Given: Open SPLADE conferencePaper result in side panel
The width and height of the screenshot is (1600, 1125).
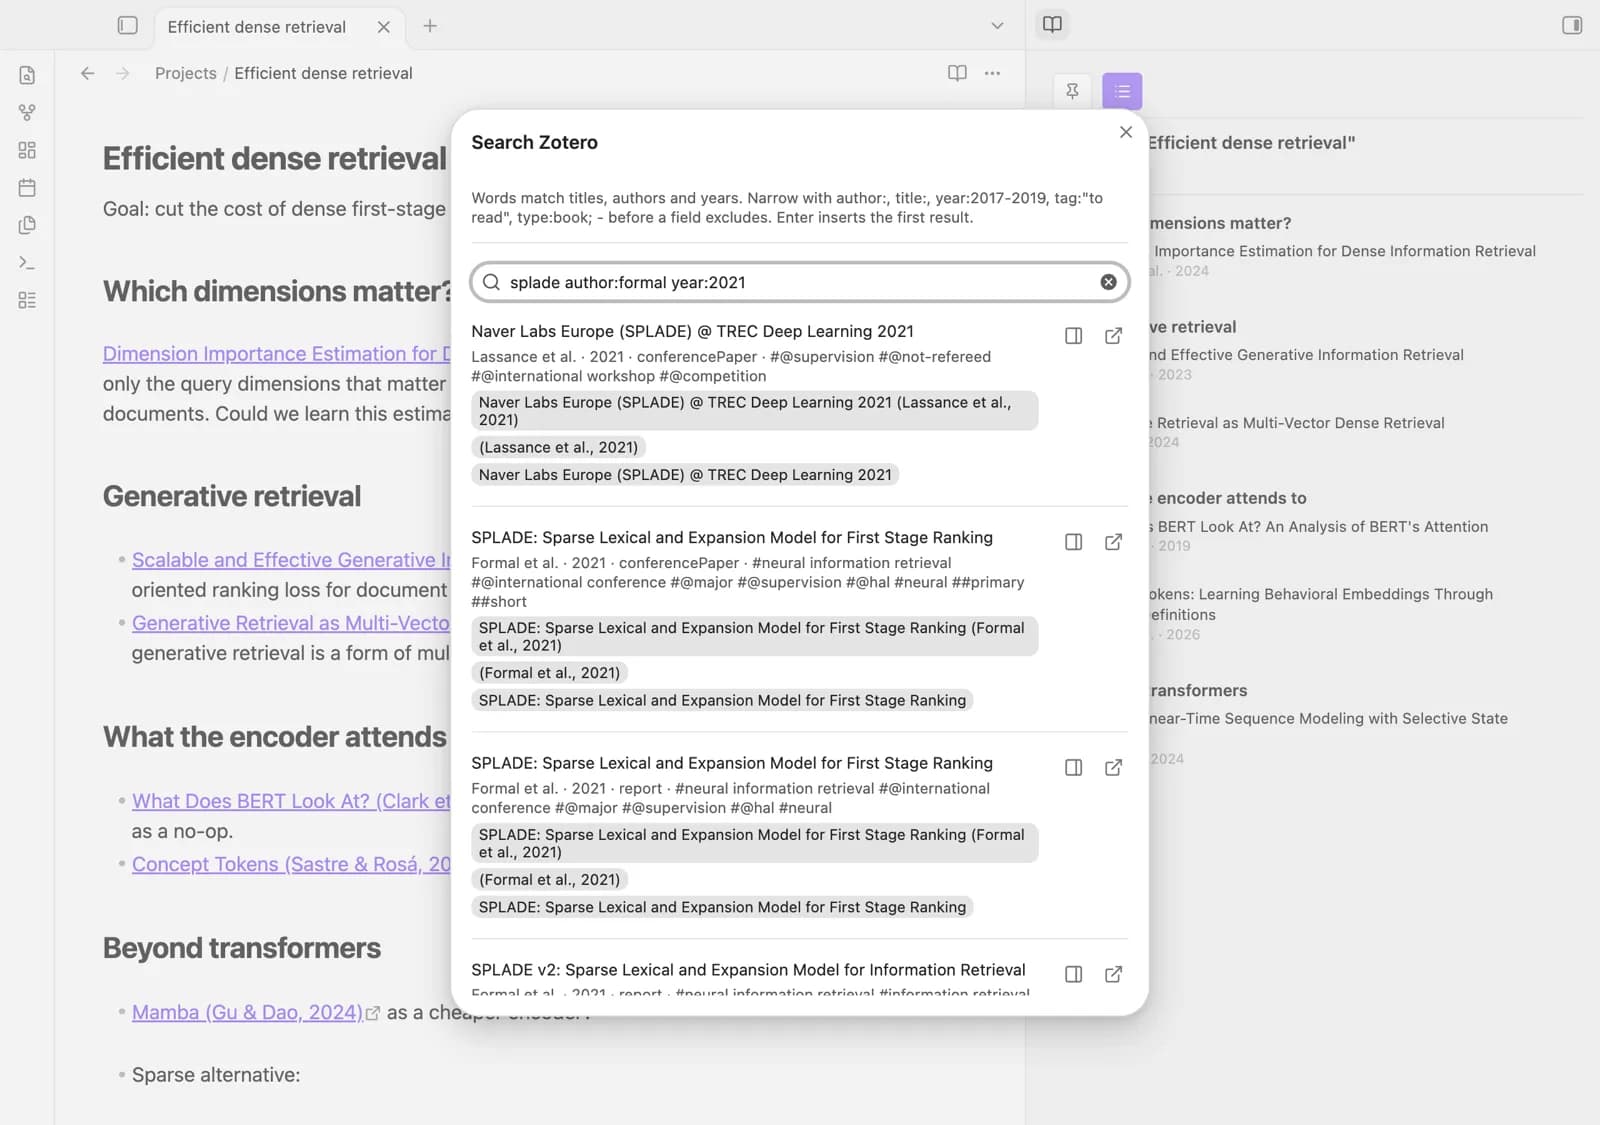Looking at the screenshot, I should click(x=1073, y=542).
